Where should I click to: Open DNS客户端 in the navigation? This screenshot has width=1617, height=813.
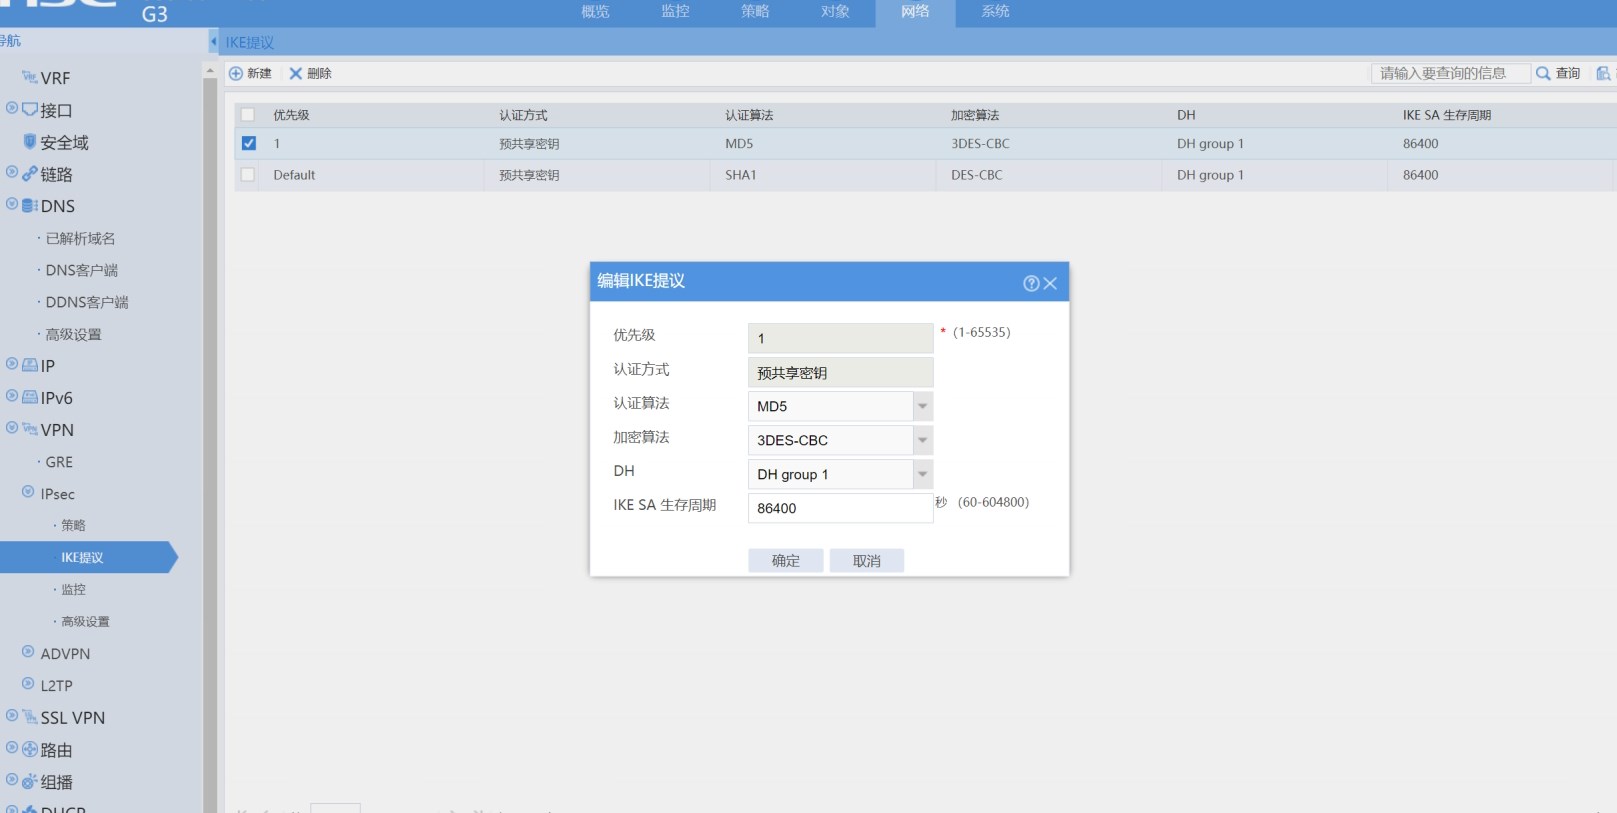[x=81, y=270]
